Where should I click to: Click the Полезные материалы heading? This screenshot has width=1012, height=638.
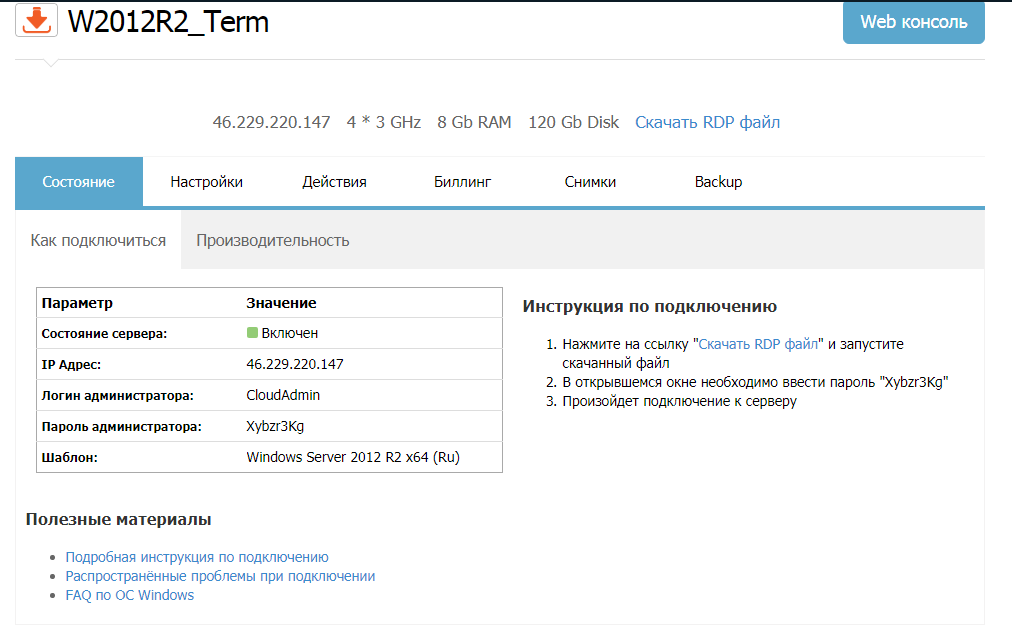coord(118,519)
